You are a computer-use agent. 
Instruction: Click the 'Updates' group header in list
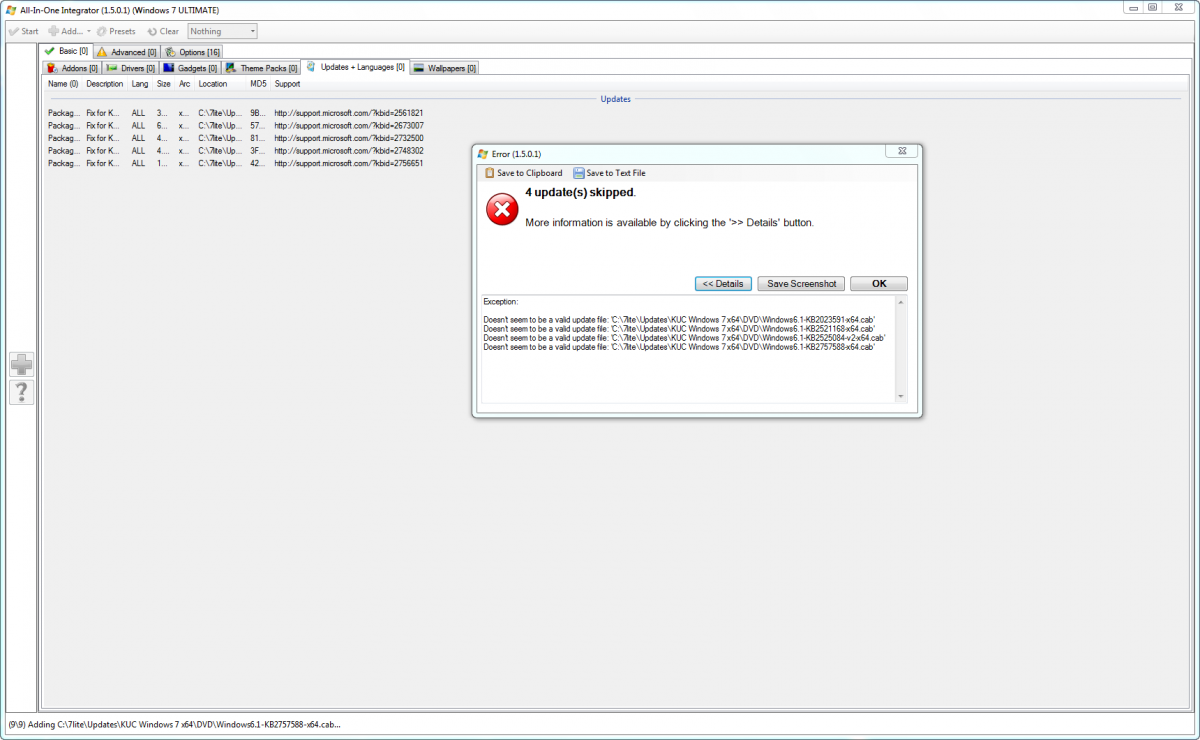615,99
